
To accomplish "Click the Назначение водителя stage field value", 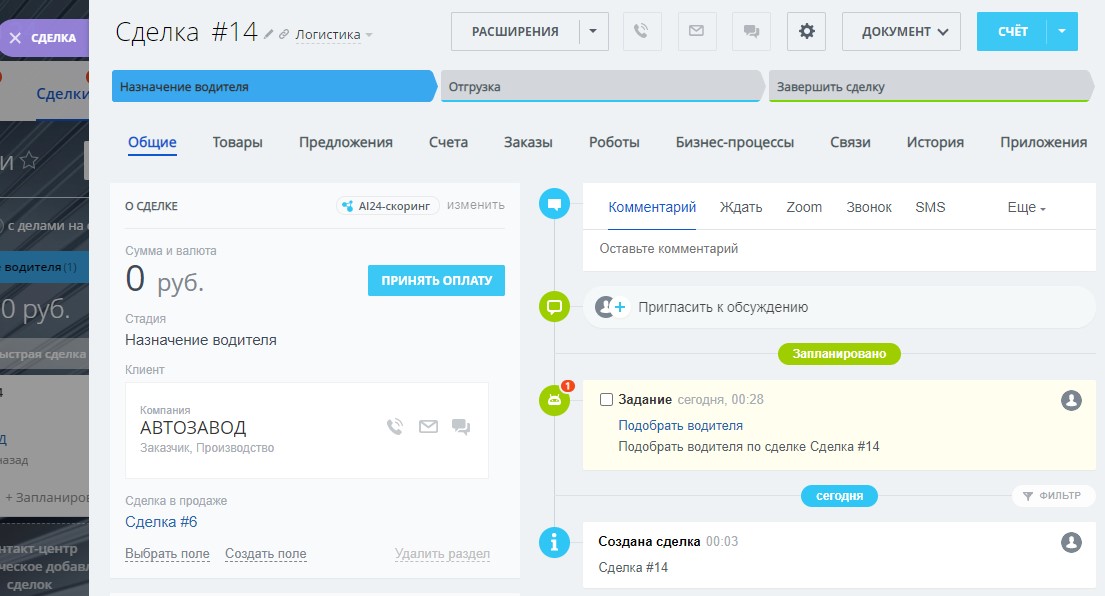I will 201,340.
